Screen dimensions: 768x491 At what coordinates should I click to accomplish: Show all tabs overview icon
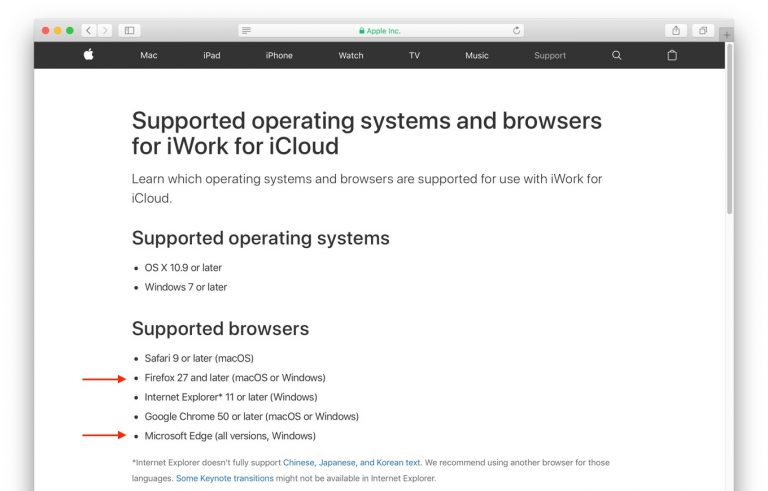703,30
